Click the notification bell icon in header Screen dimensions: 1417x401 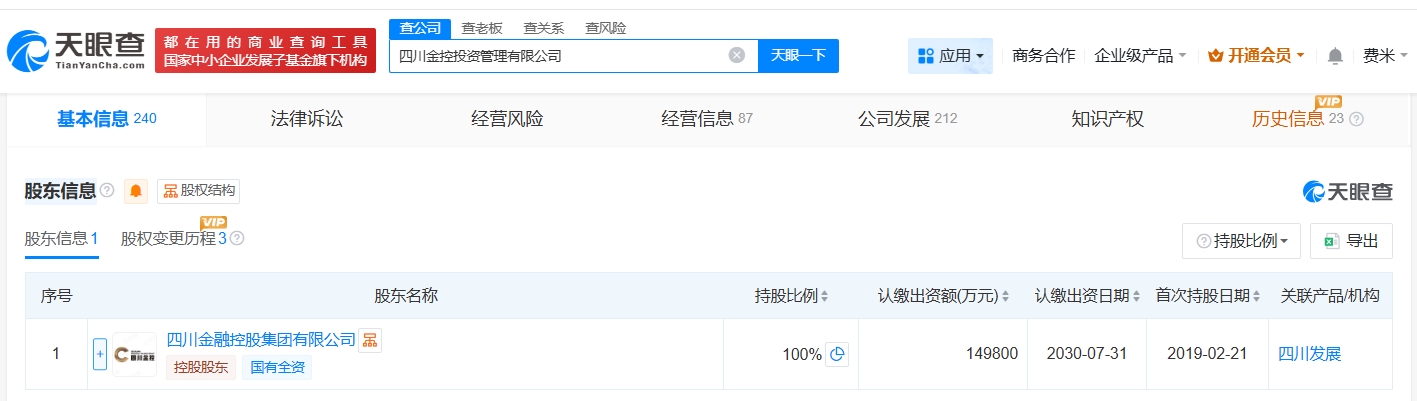coord(1335,56)
